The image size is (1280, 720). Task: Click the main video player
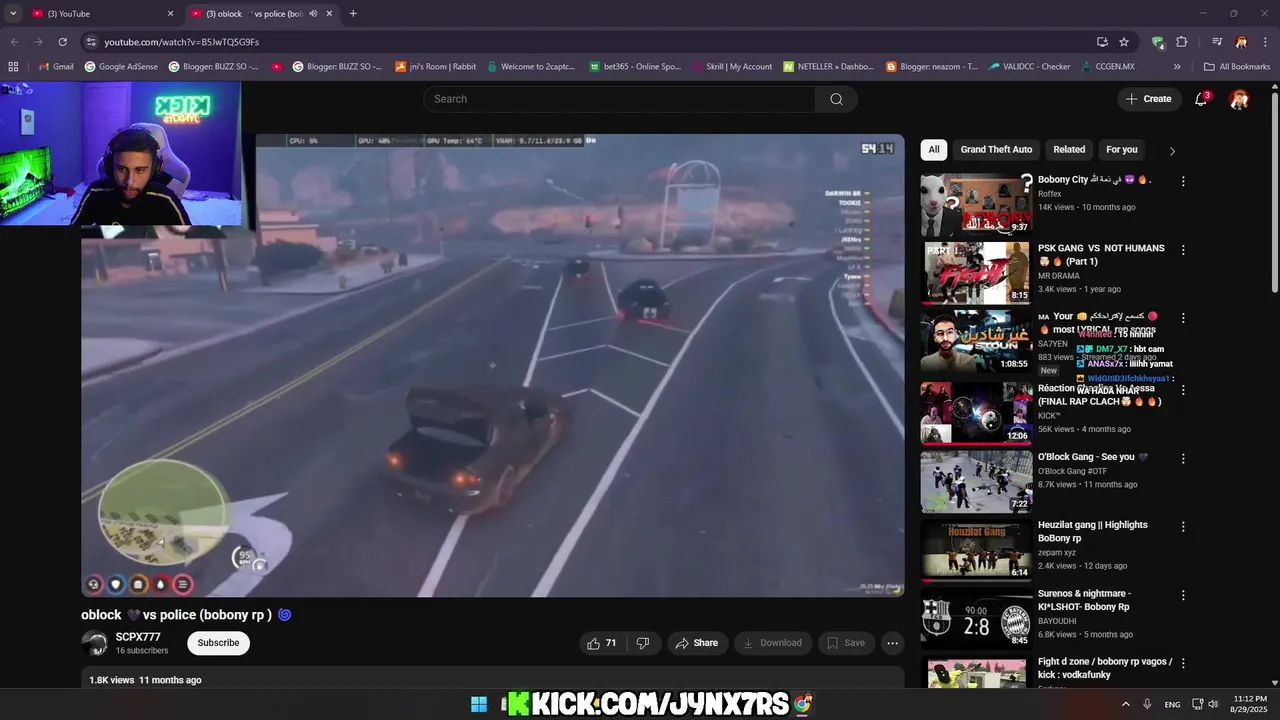pos(493,365)
